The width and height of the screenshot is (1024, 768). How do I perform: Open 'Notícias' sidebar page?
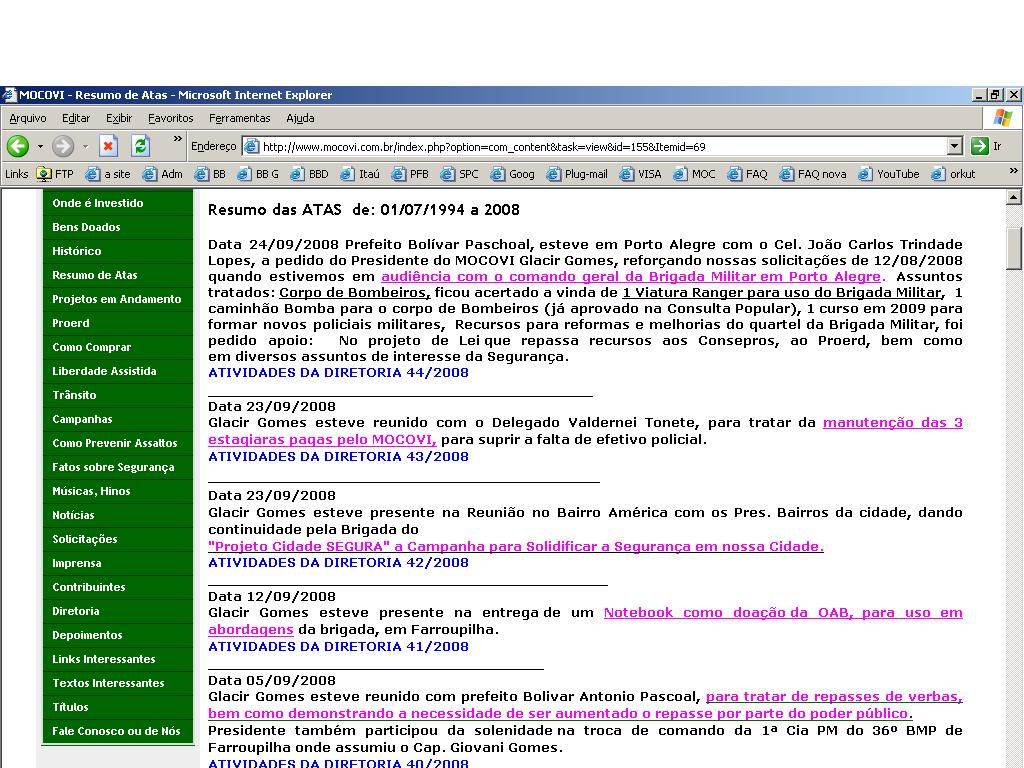point(118,515)
